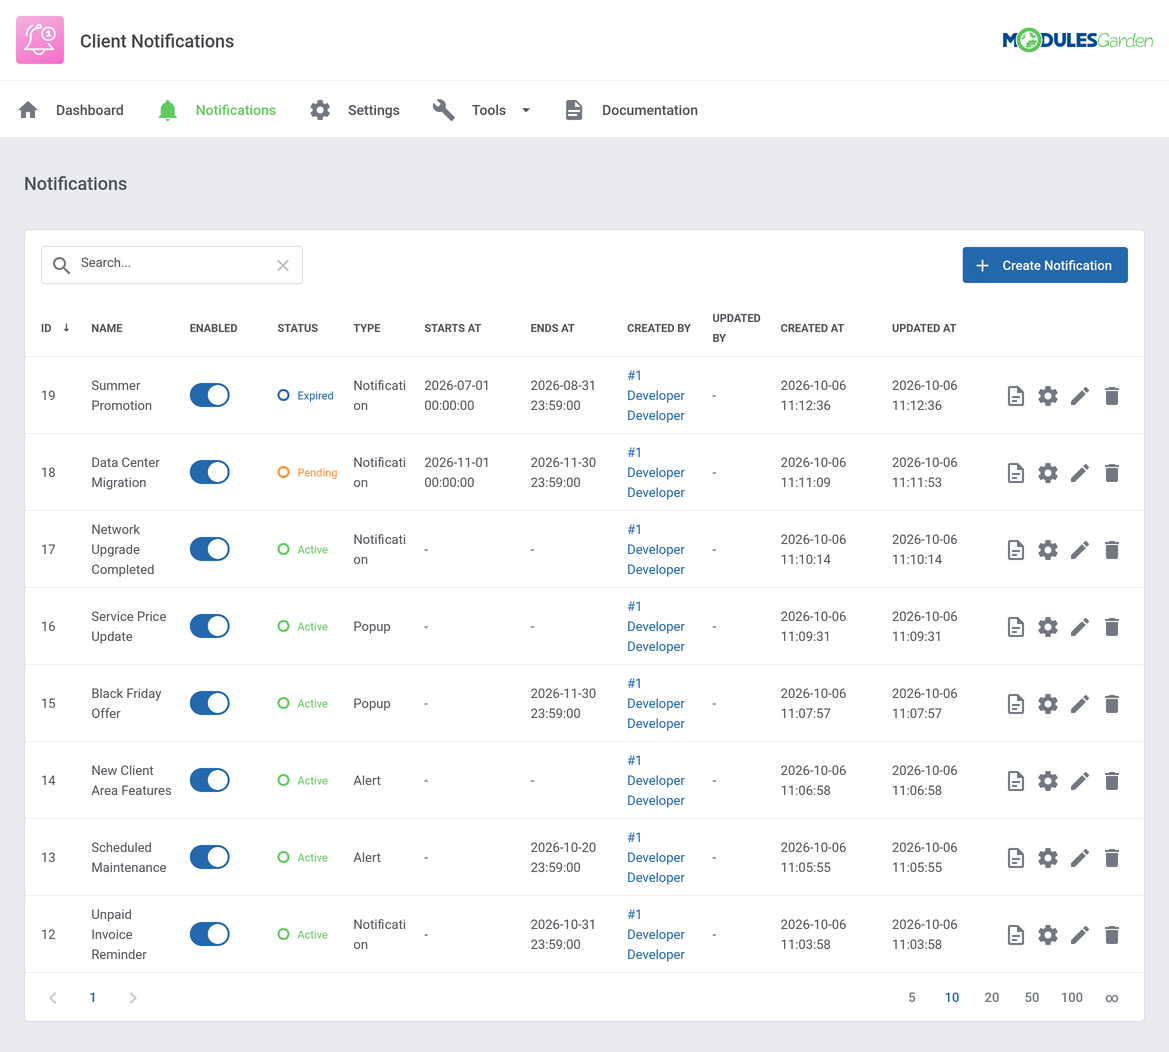The height and width of the screenshot is (1052, 1169).
Task: Go to previous page arrow
Action: pyautogui.click(x=53, y=998)
